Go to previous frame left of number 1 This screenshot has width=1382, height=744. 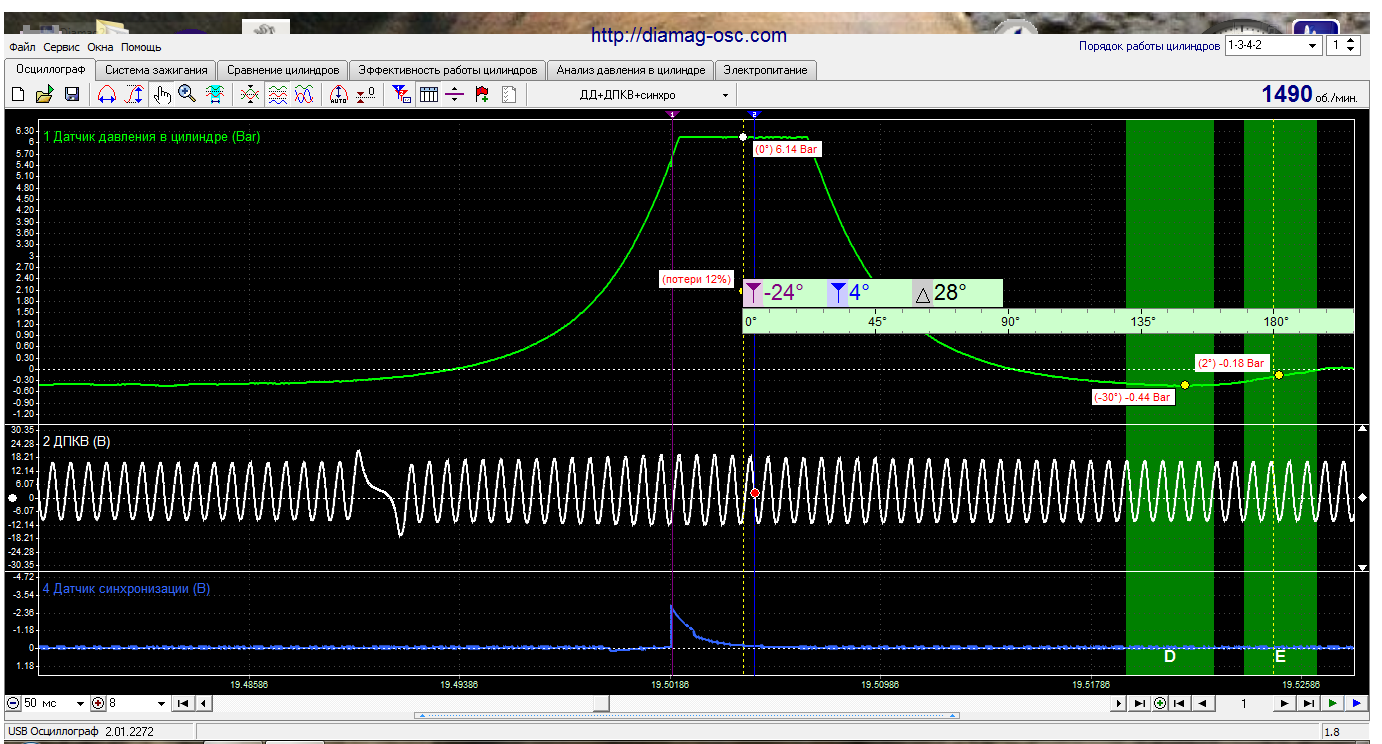coord(1202,703)
